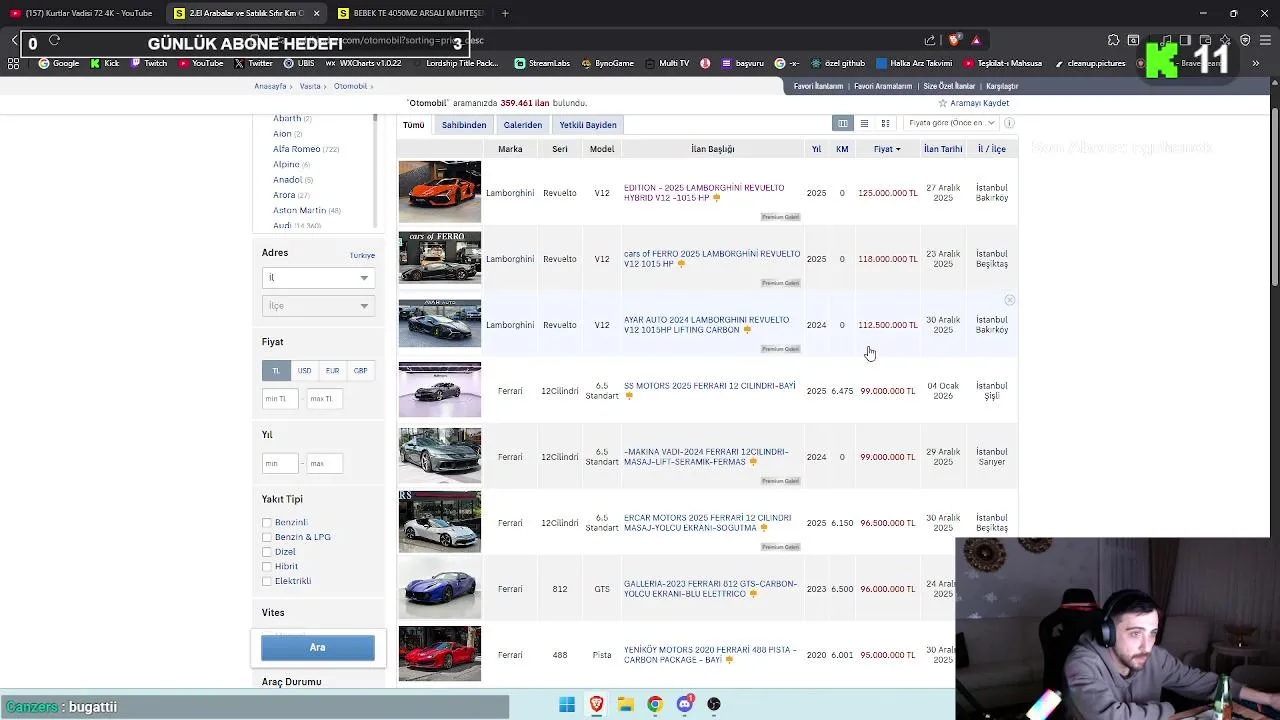Open the cleanup.pictures bookmark
Screen dimensions: 1280x720
(1089, 63)
